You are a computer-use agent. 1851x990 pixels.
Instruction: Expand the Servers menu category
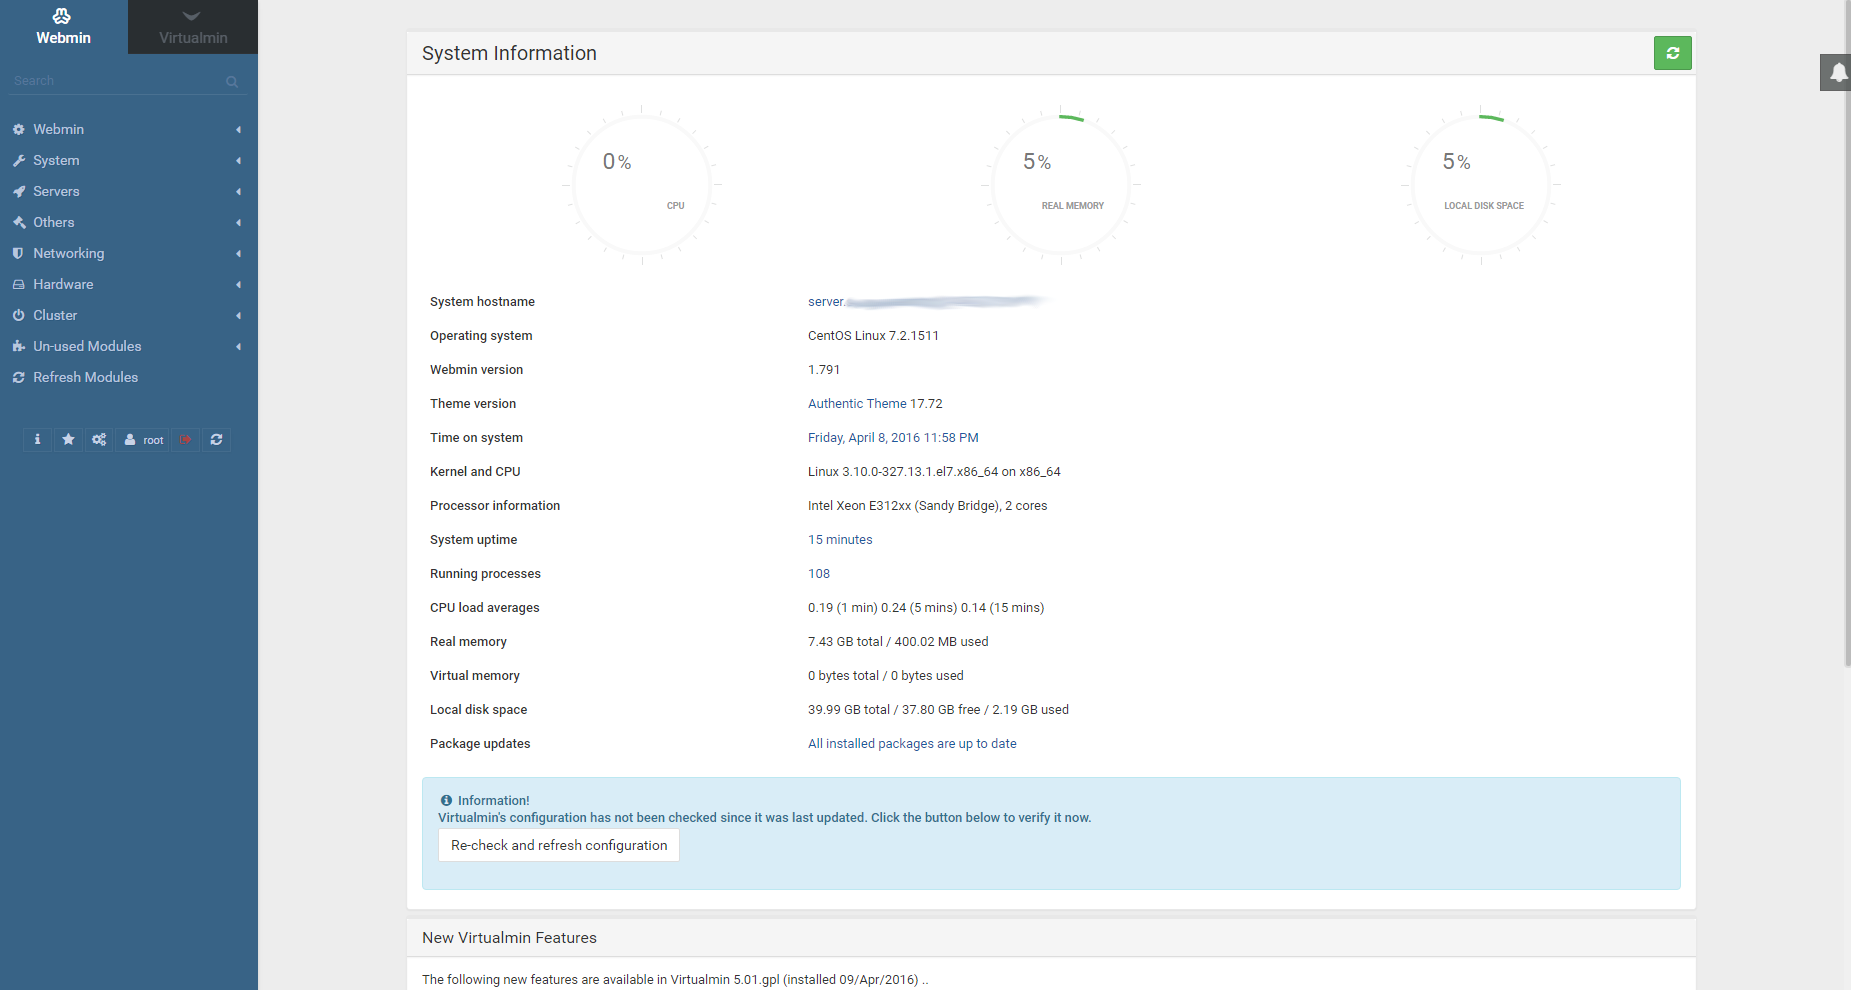[56, 191]
